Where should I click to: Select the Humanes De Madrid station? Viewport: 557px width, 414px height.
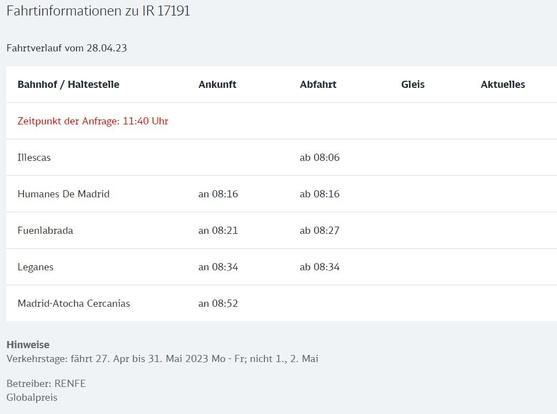64,194
